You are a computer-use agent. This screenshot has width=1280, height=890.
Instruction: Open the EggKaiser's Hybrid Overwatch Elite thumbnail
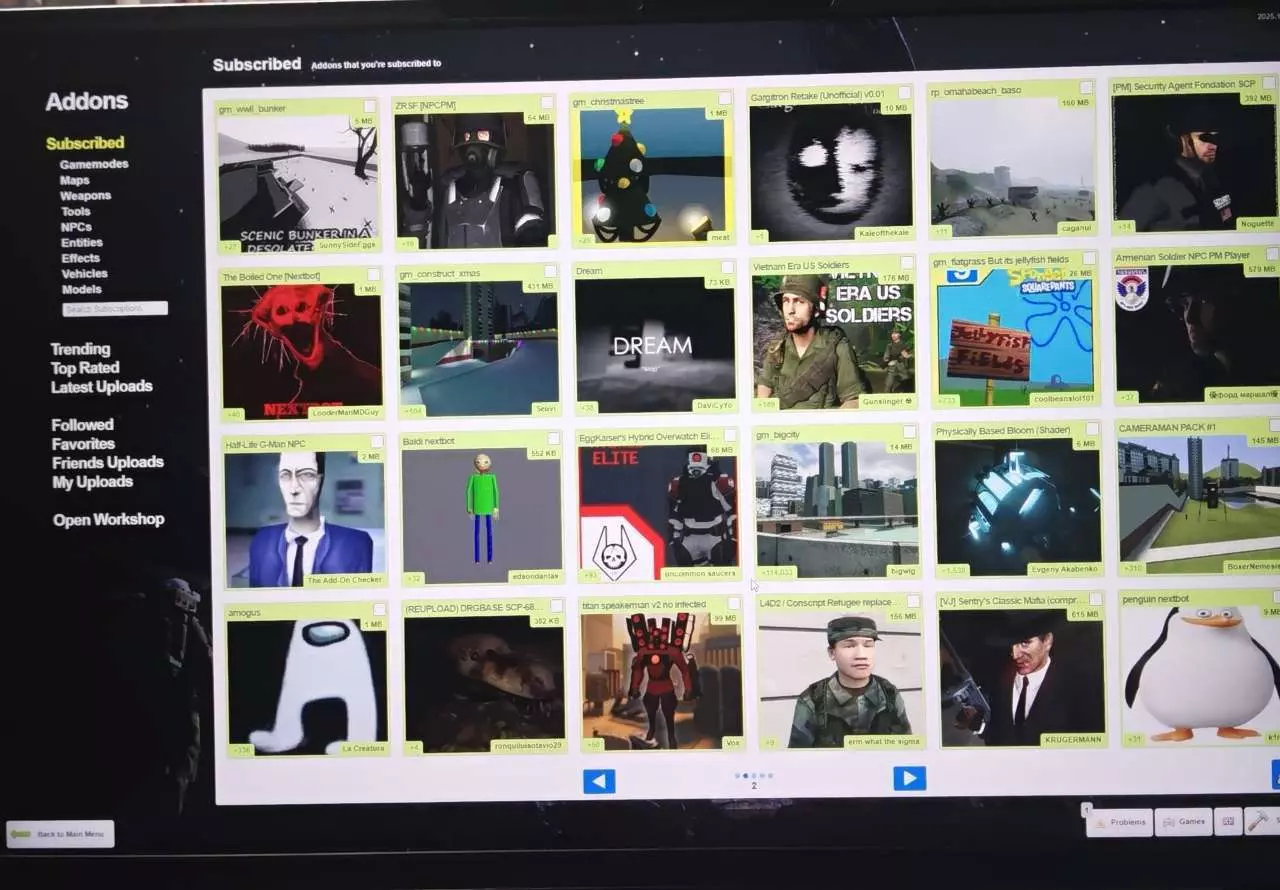coord(661,512)
